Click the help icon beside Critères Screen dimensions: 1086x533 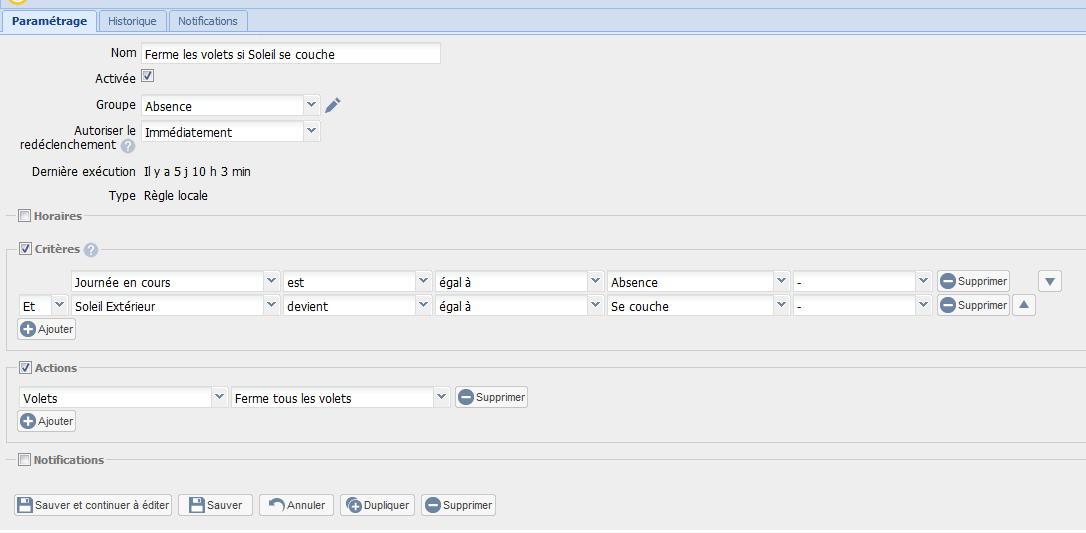[x=91, y=250]
